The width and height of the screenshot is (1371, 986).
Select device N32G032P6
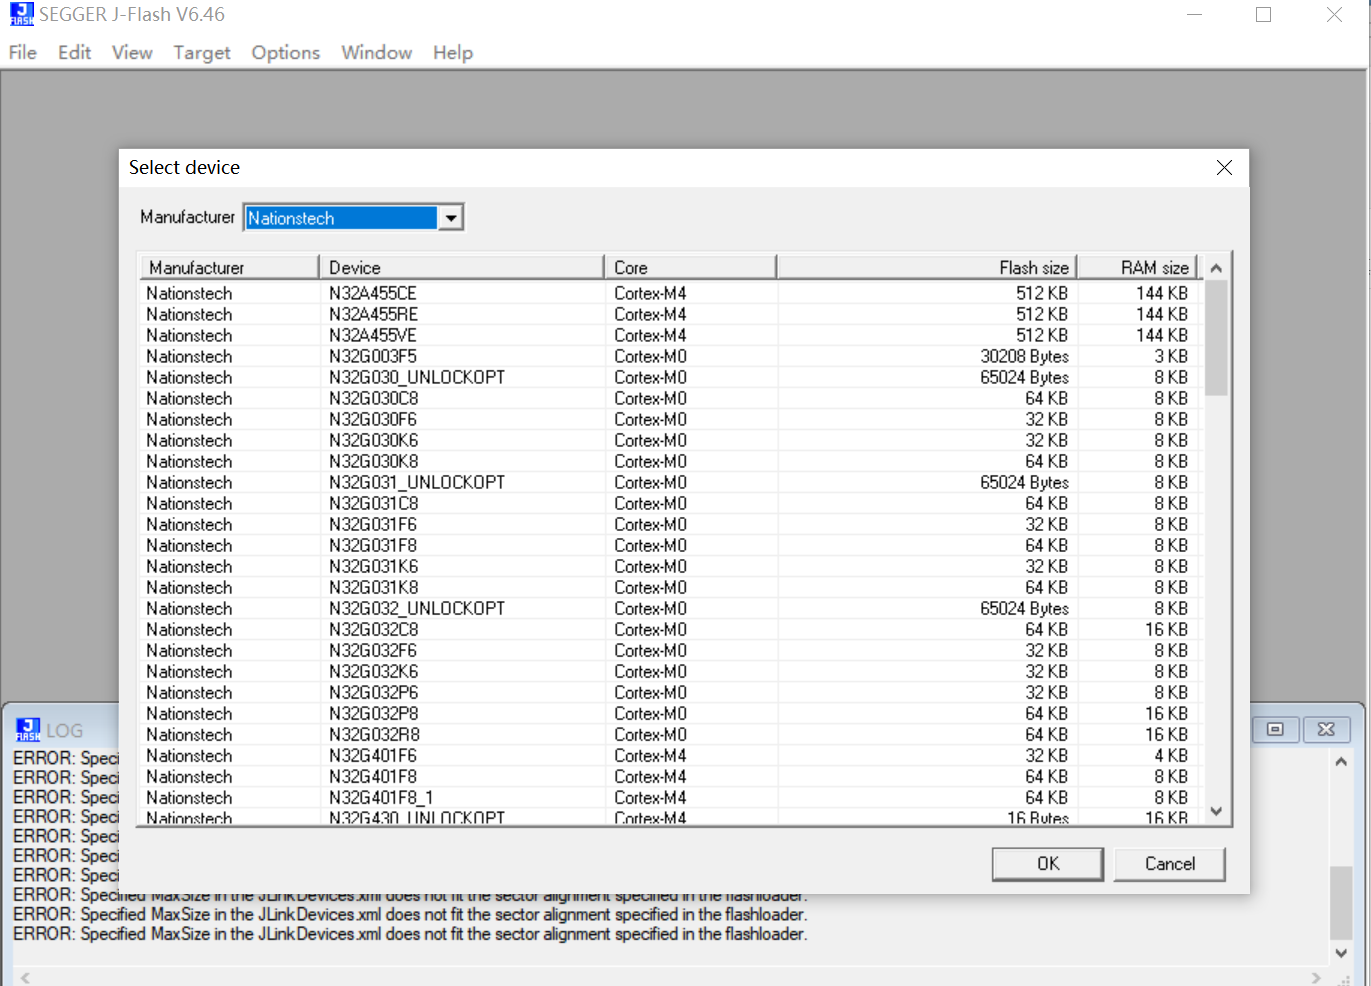tap(373, 692)
